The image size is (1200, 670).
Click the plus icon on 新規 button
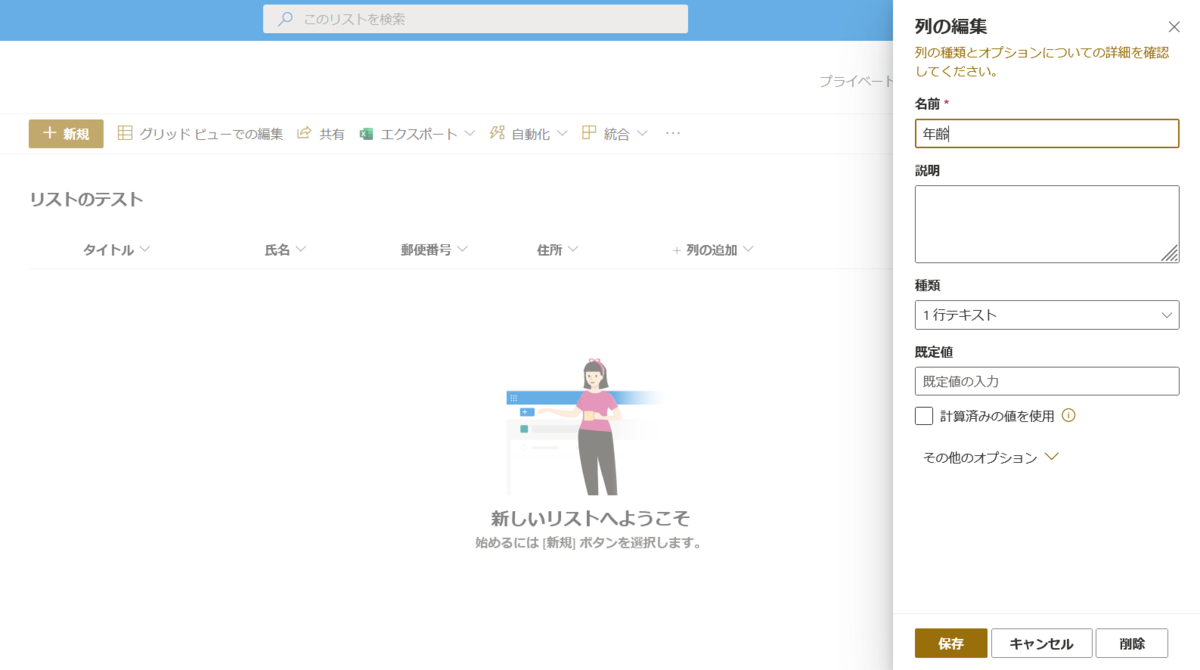click(x=48, y=132)
